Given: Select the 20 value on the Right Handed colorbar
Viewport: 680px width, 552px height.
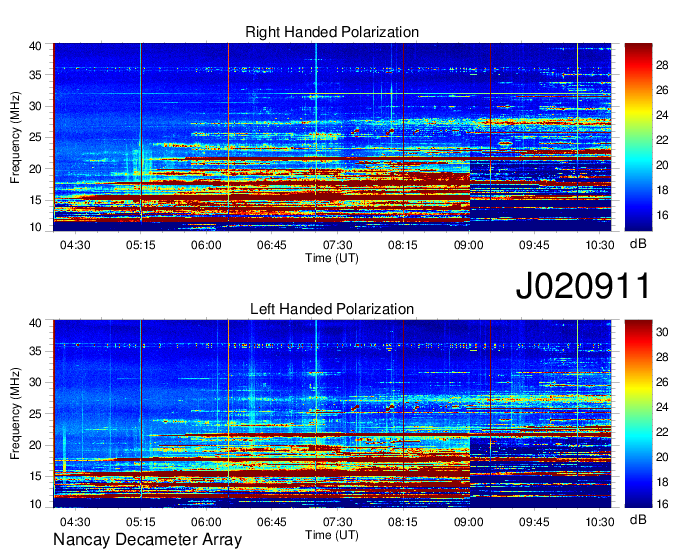Looking at the screenshot, I should coord(662,165).
